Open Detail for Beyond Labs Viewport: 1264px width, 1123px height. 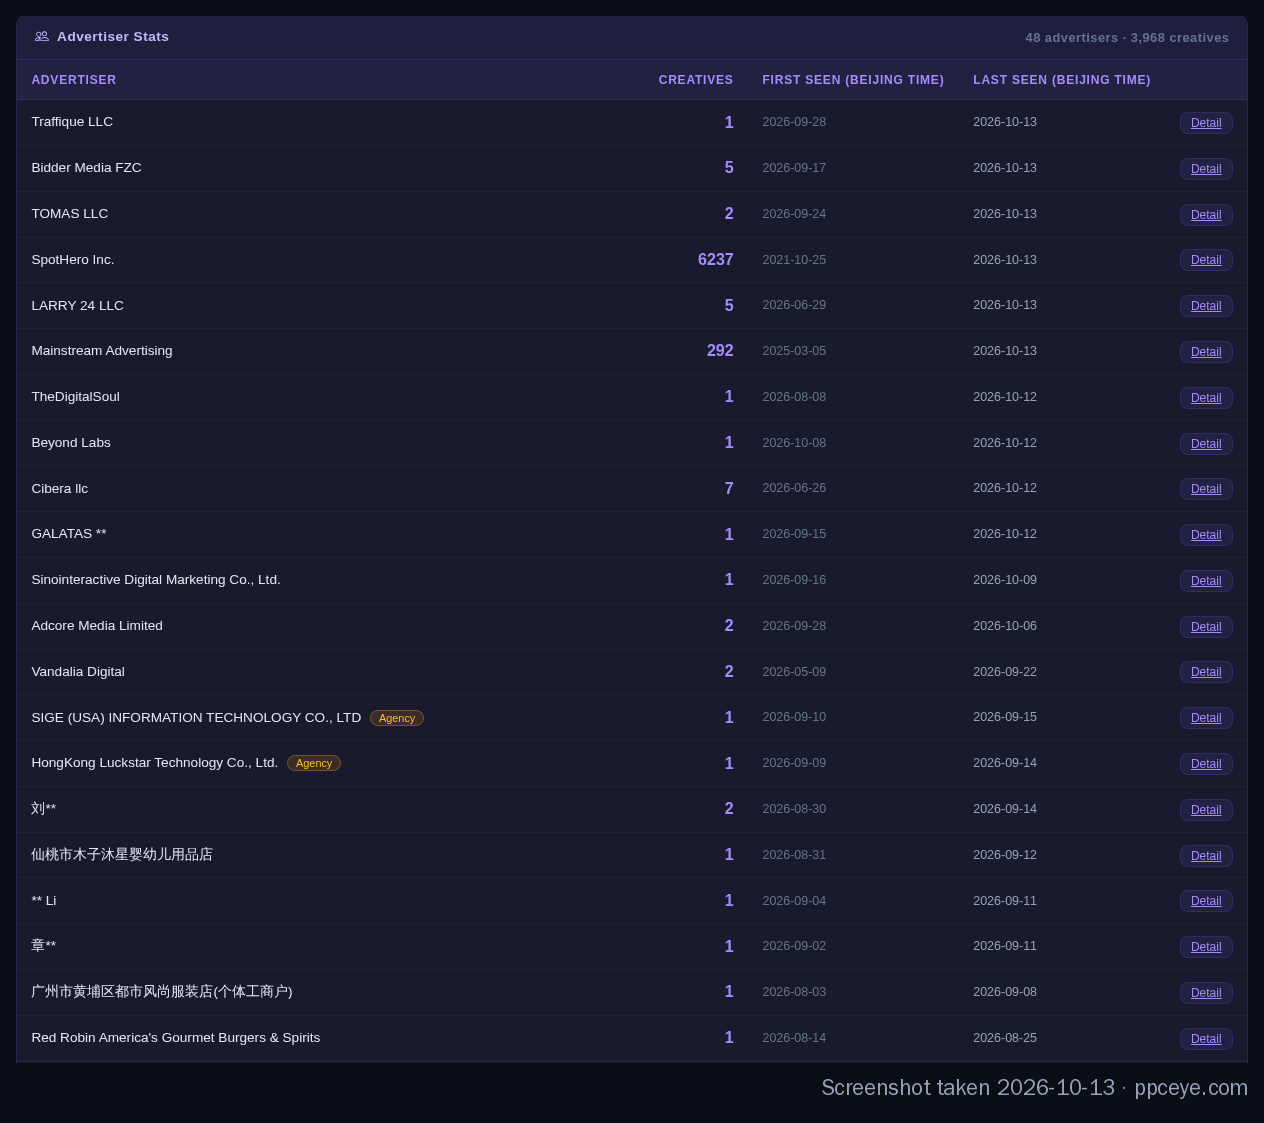tap(1206, 444)
